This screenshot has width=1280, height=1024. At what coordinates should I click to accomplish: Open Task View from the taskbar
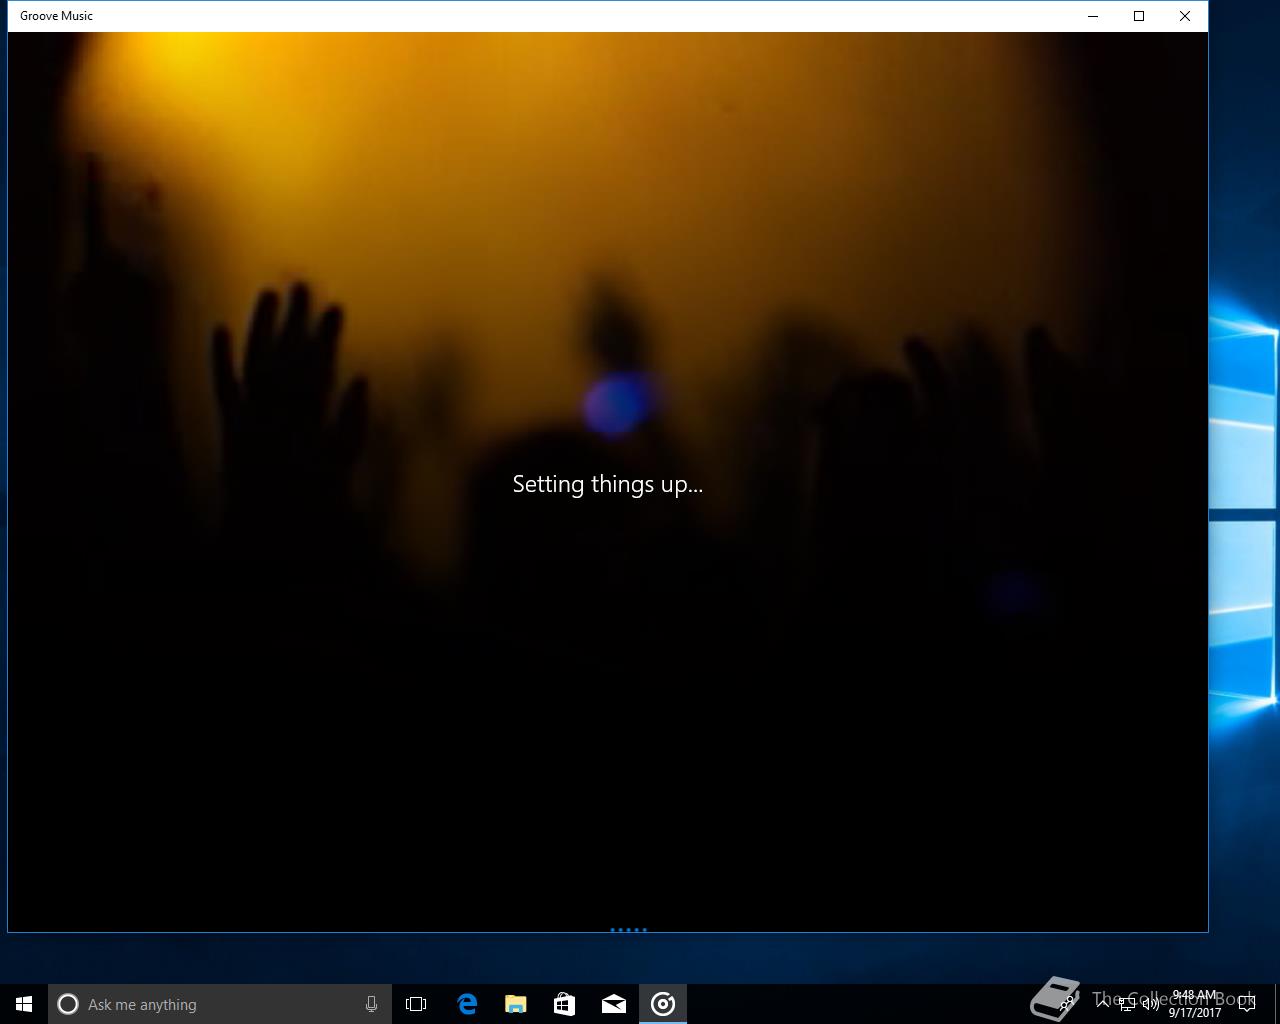pos(416,1004)
